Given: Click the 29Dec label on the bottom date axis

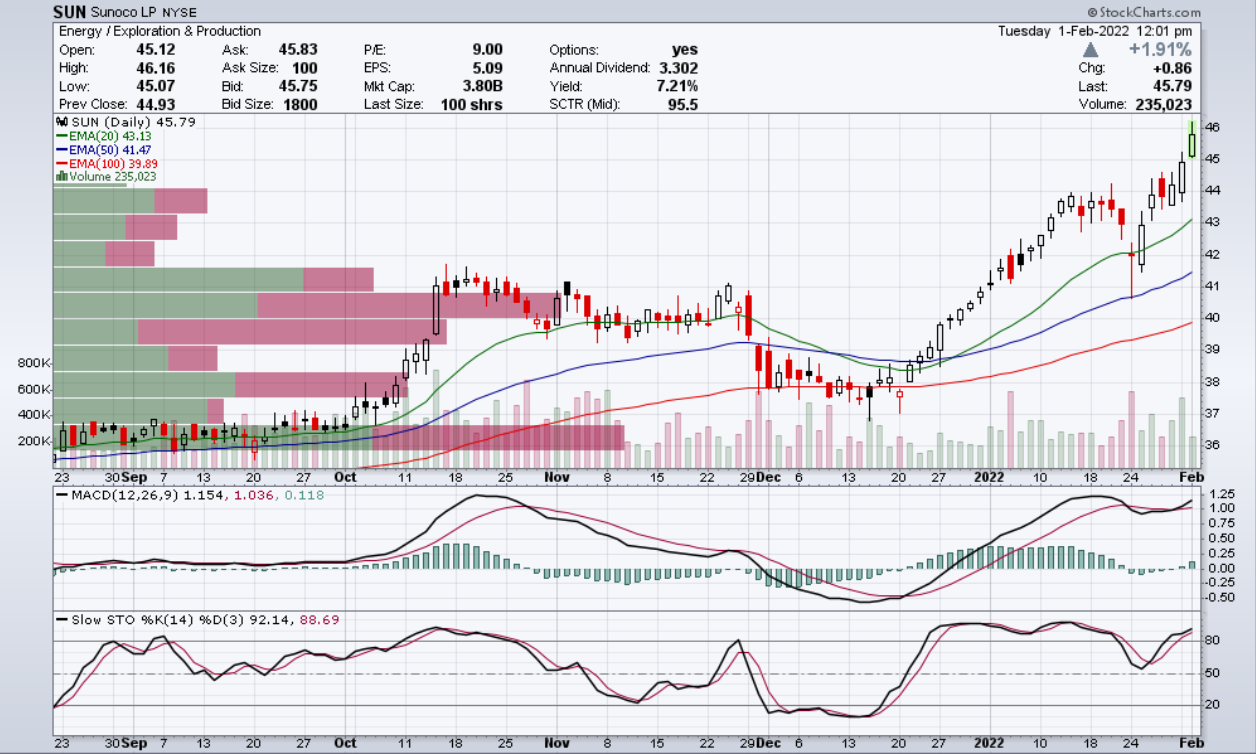Looking at the screenshot, I should pos(759,744).
